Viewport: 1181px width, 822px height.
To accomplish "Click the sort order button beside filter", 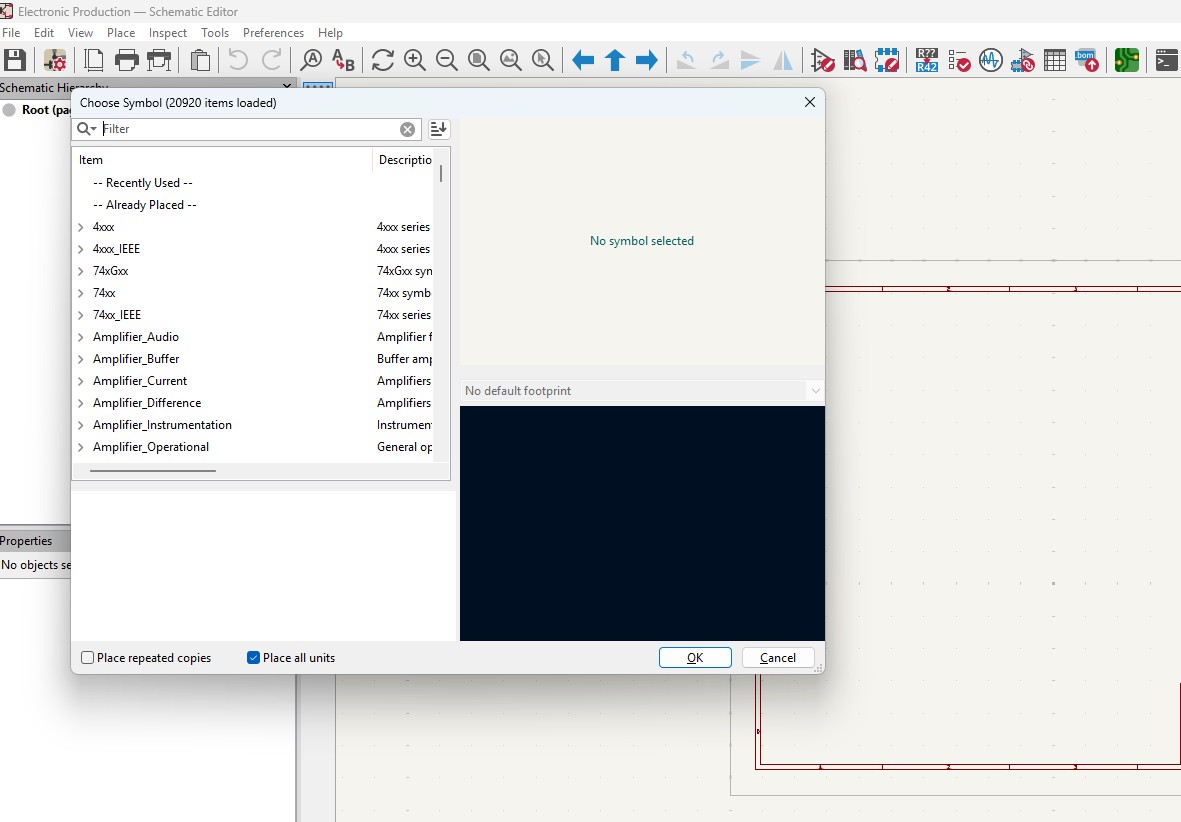I will pos(438,129).
